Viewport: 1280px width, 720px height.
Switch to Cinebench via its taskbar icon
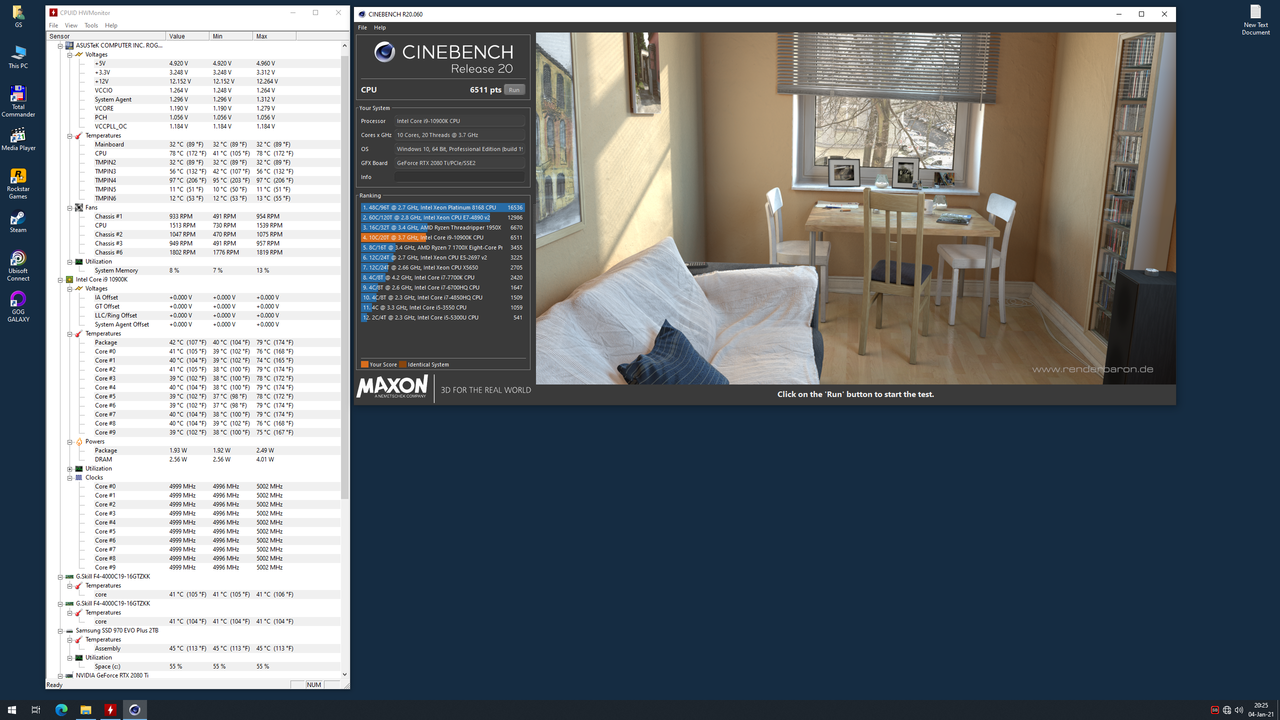point(134,710)
